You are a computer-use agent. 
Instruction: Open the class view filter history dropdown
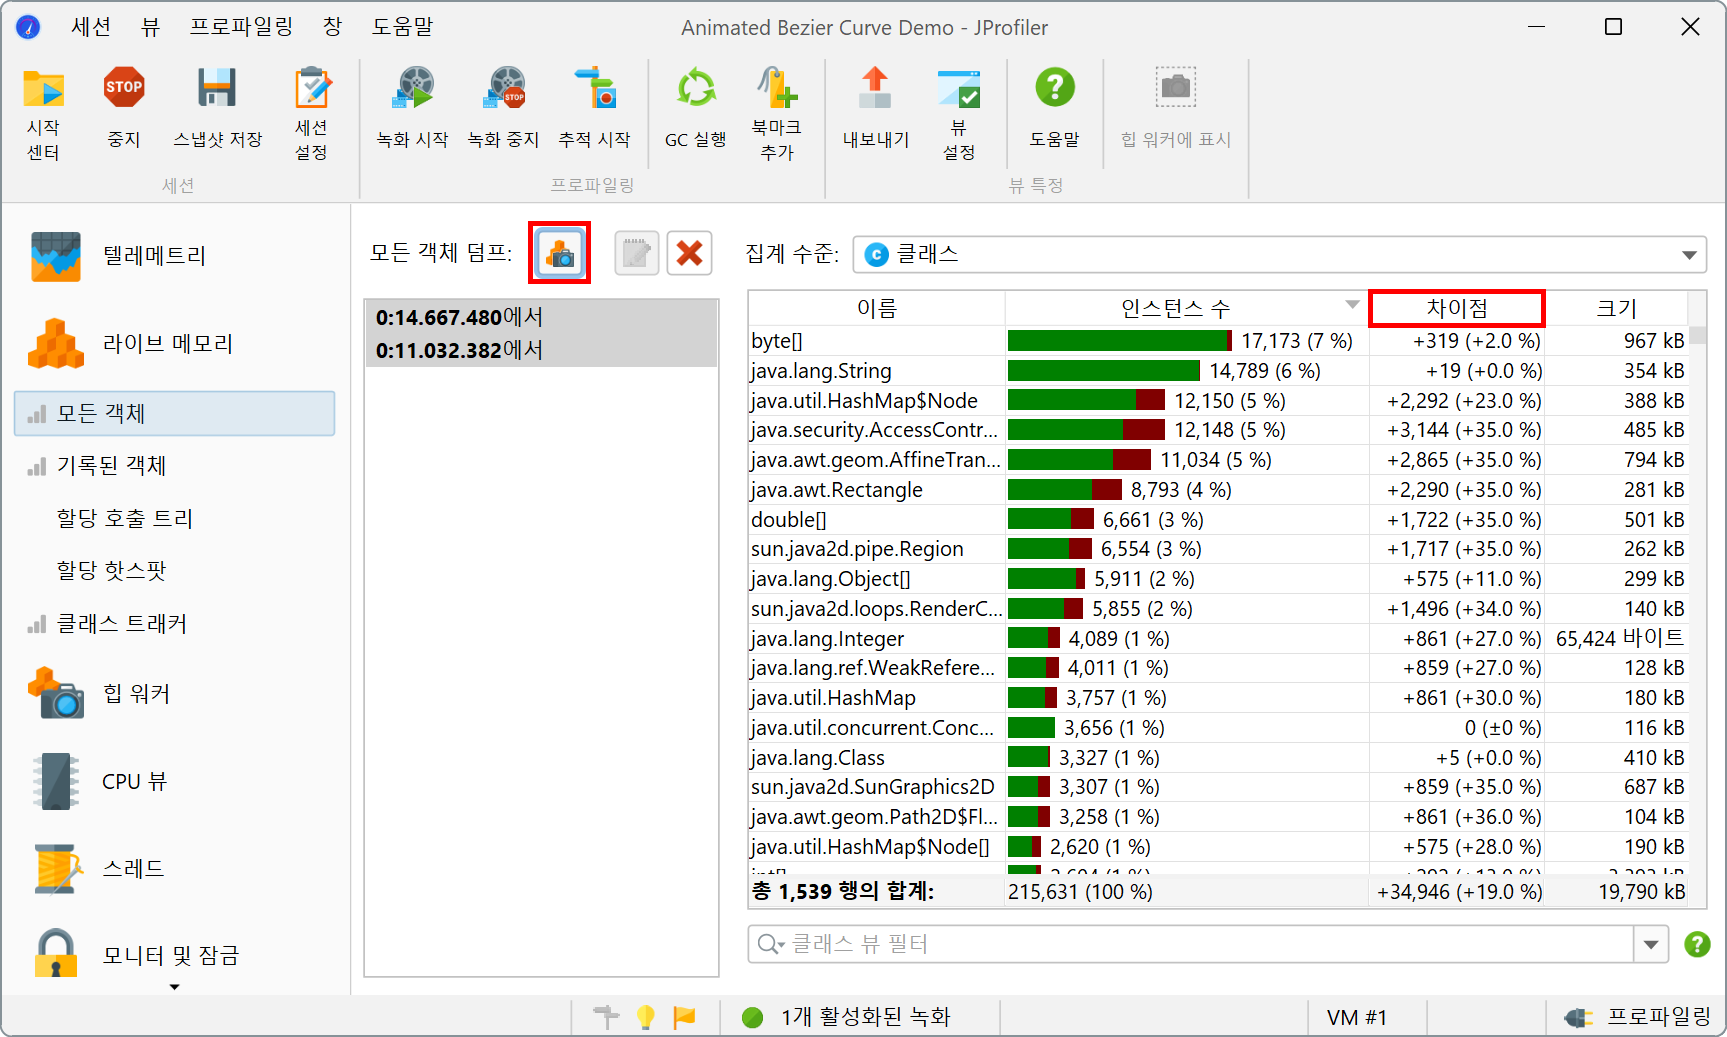1651,944
